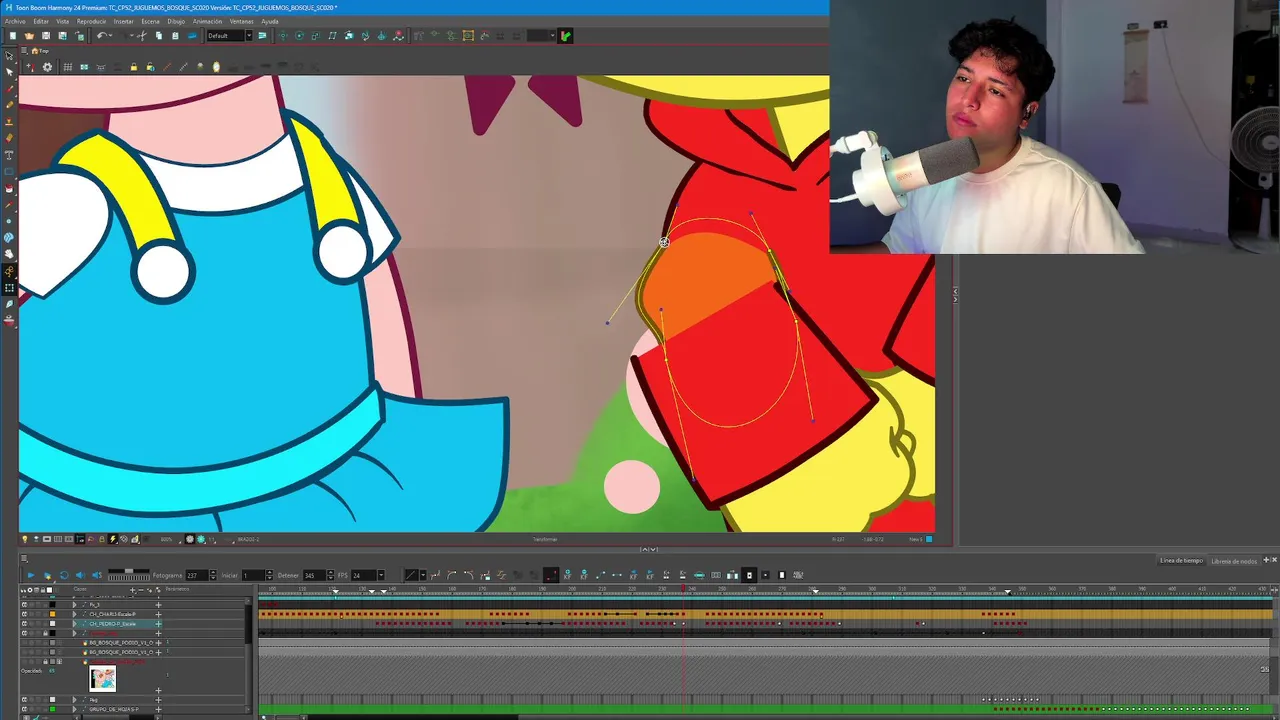Click the reference image thumbnail in timeline

tap(102, 679)
